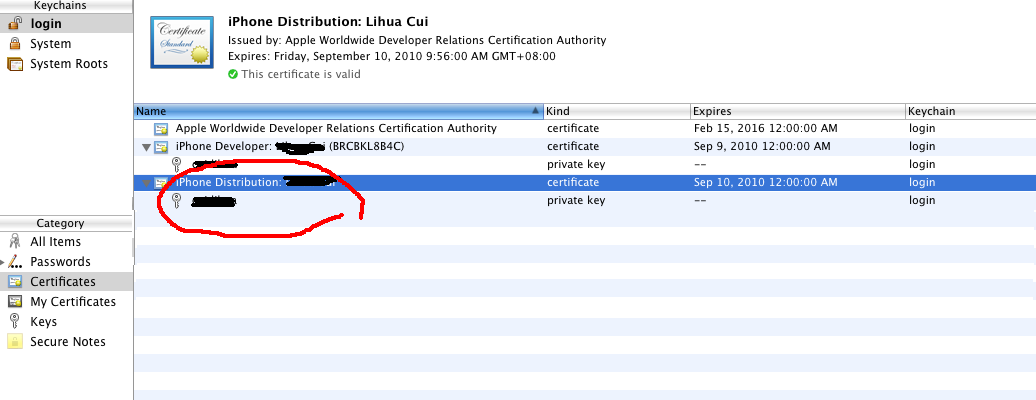
Task: Click certificate icon of iPhone Developer row
Action: (162, 147)
